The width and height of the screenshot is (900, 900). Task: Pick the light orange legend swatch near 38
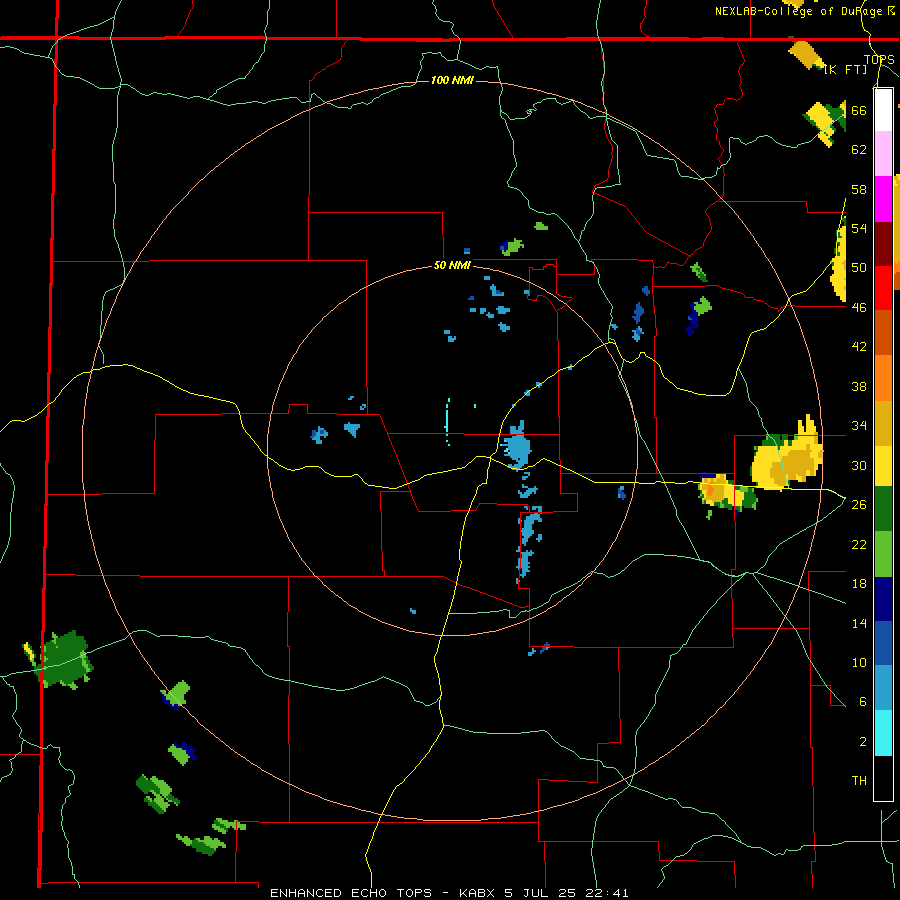[x=883, y=378]
